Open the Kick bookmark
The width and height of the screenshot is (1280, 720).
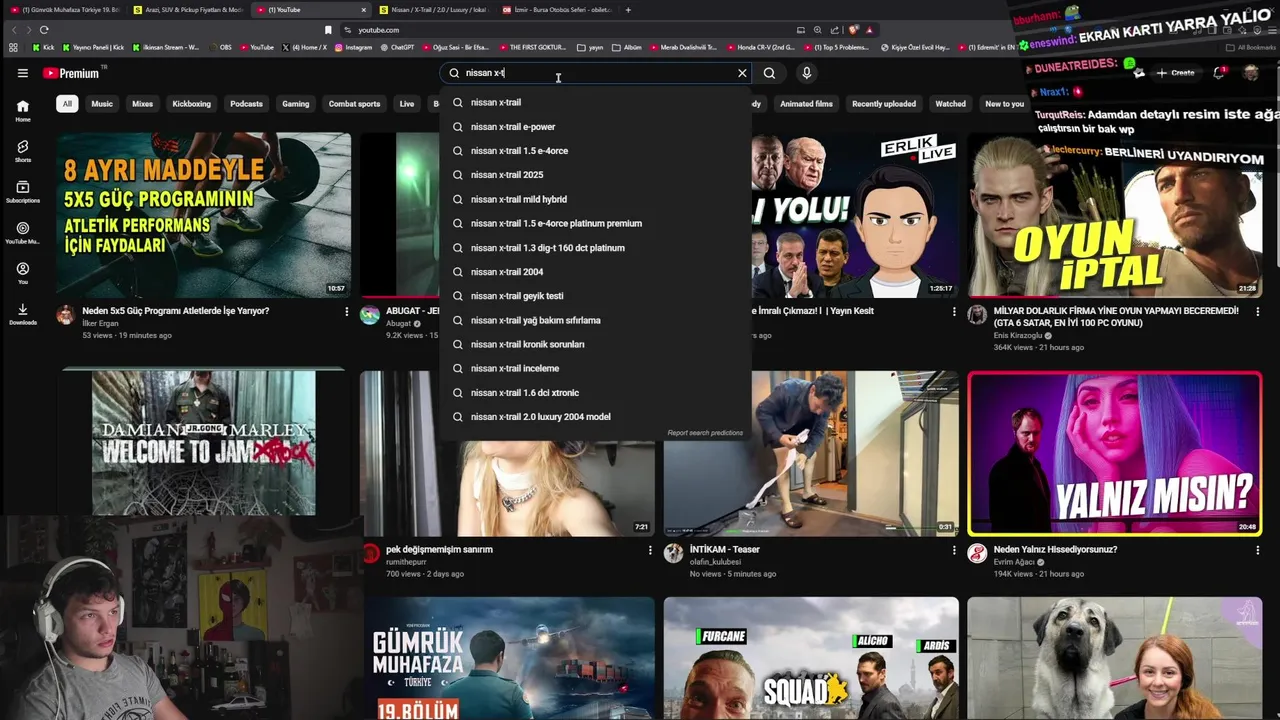click(43, 47)
